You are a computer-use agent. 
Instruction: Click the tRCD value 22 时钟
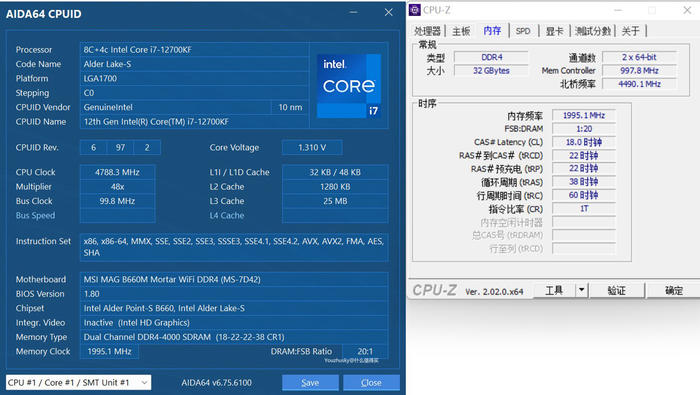pos(584,155)
